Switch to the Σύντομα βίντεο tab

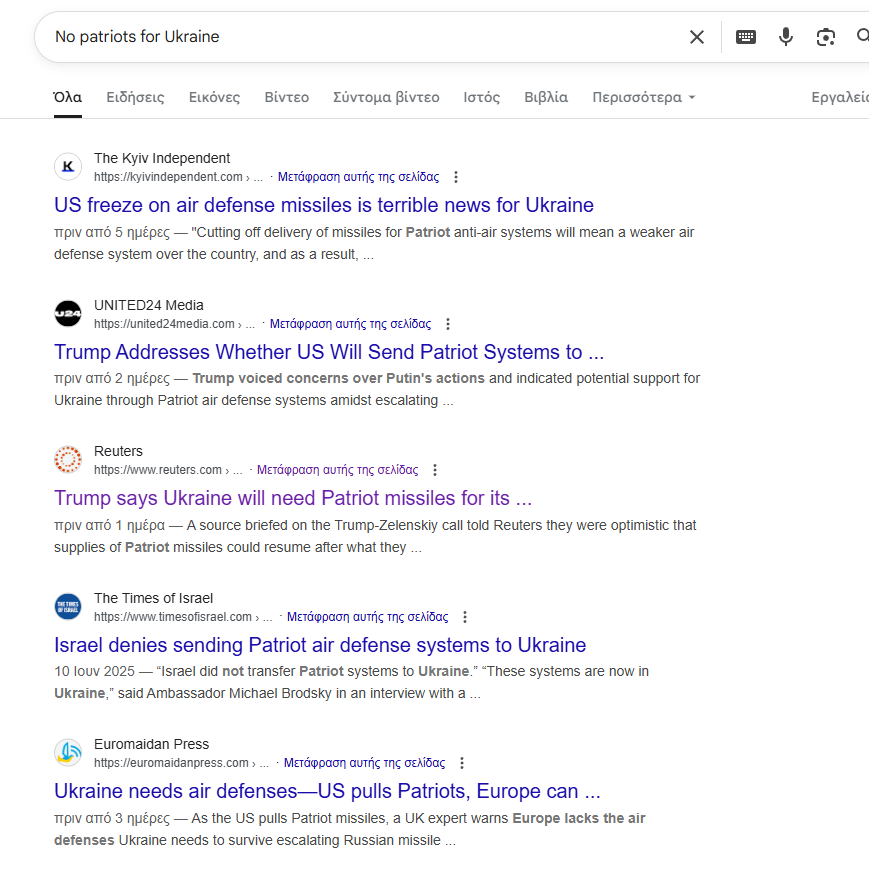386,97
